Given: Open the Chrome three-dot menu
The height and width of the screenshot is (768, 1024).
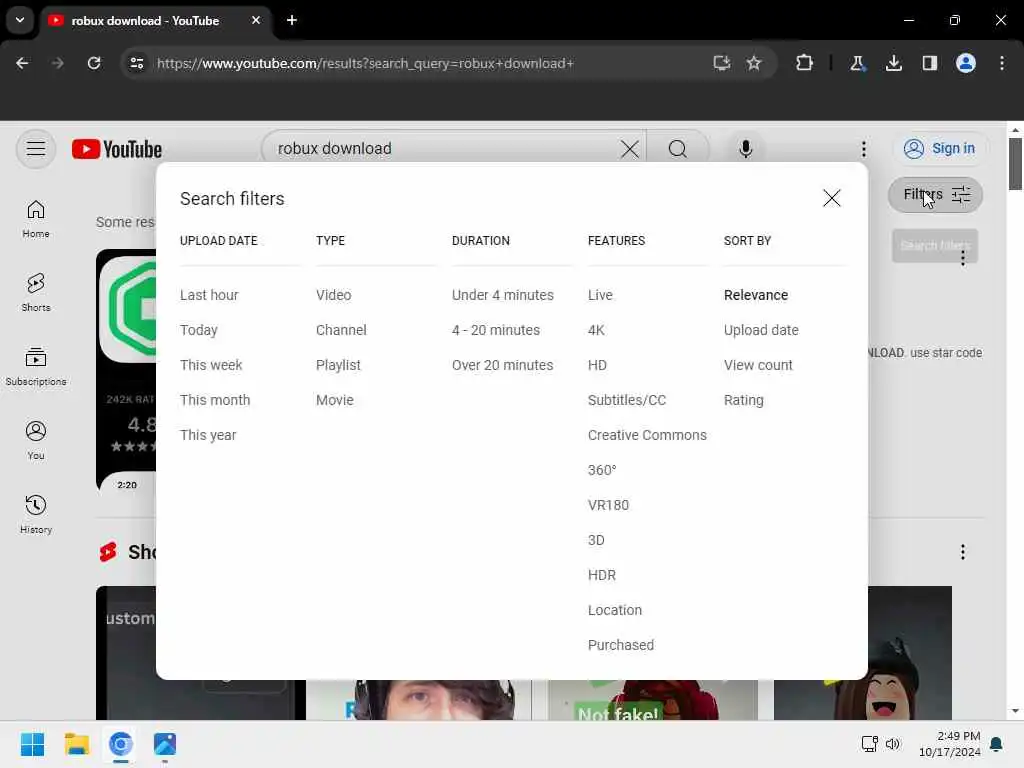Looking at the screenshot, I should point(1002,63).
